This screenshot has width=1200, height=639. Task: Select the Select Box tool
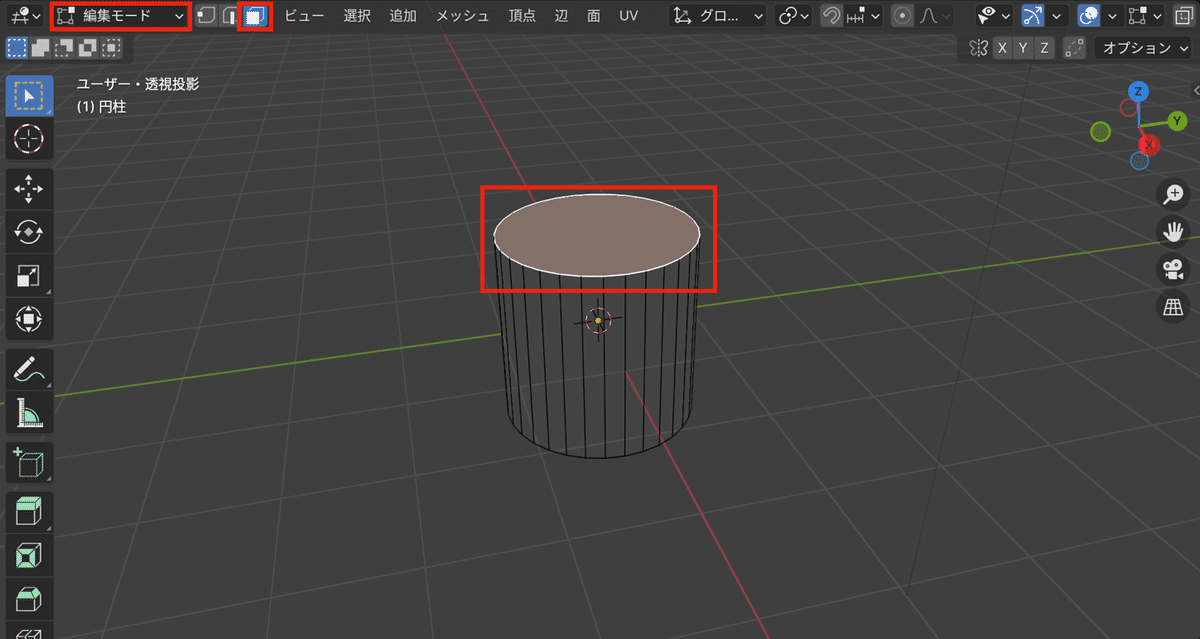(x=28, y=96)
